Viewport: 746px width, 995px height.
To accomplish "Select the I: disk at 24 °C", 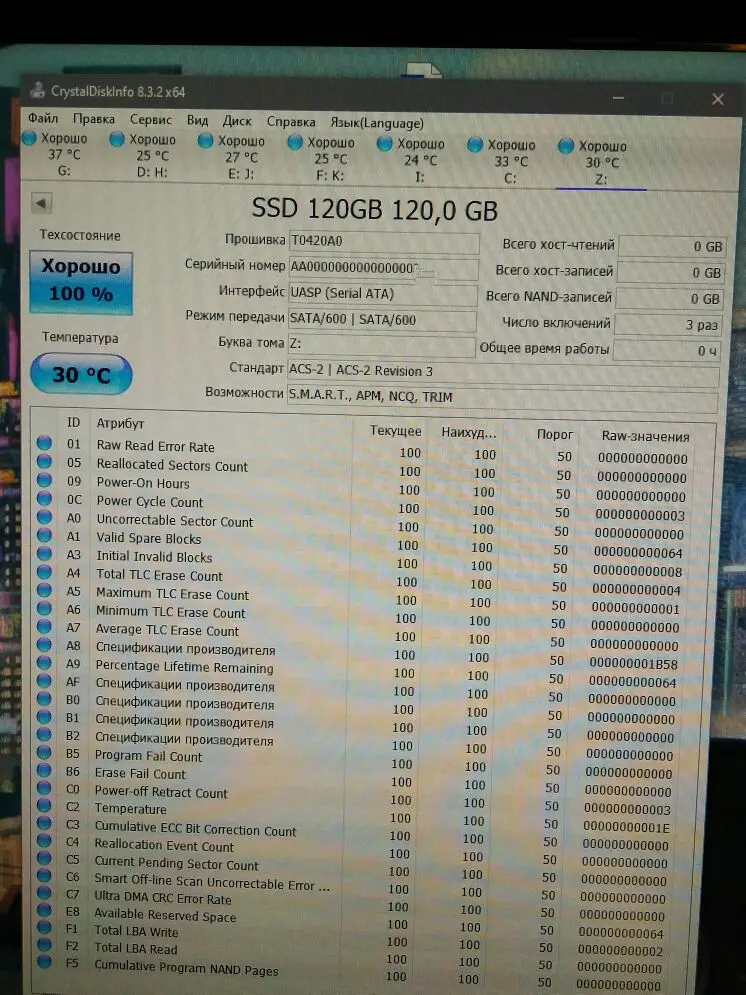I will pyautogui.click(x=412, y=160).
